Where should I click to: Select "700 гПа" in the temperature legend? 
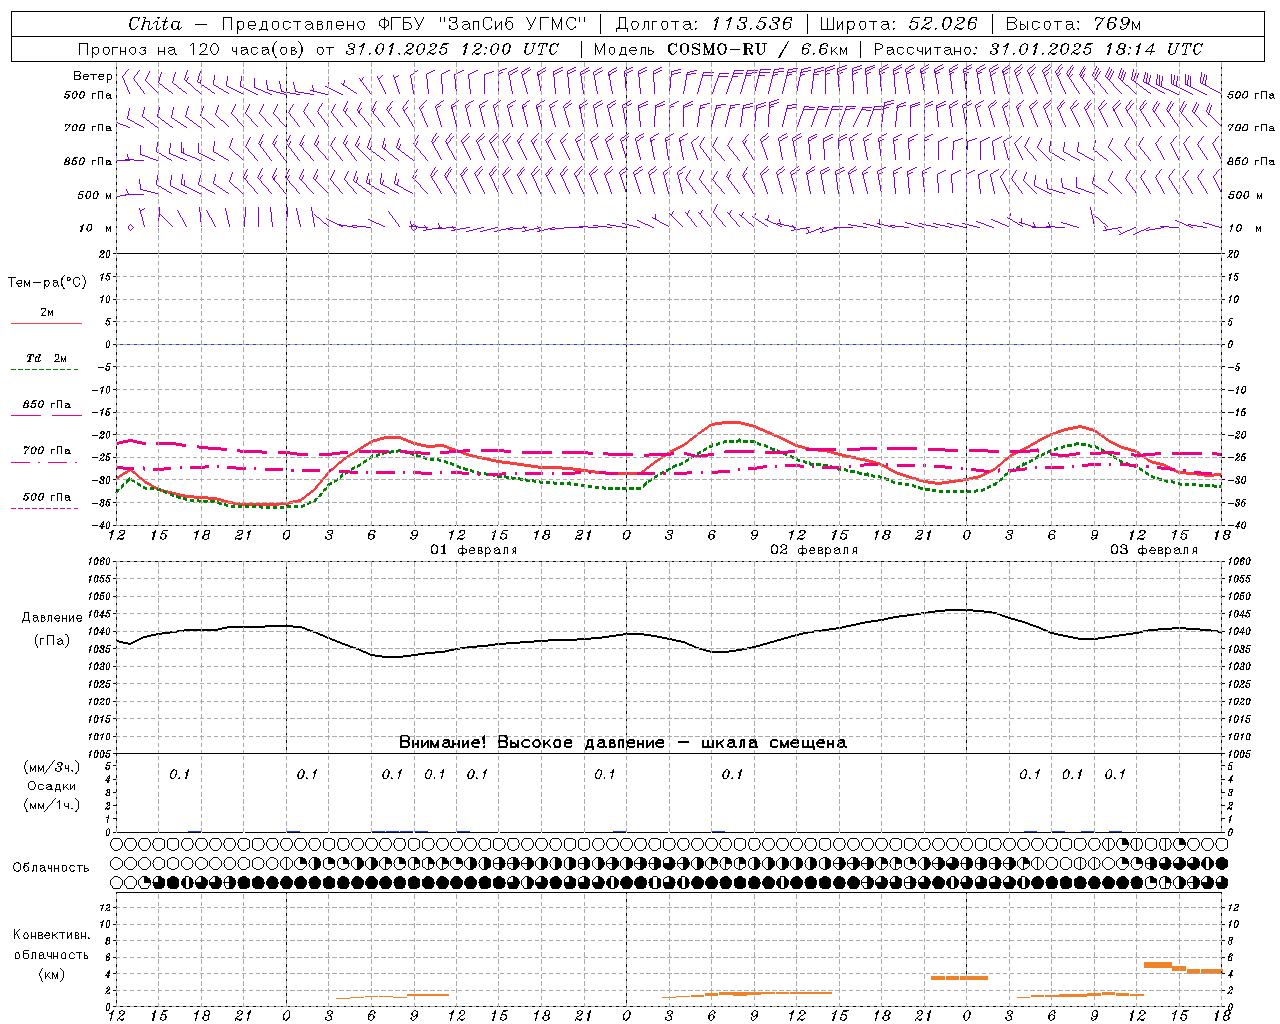(x=47, y=450)
